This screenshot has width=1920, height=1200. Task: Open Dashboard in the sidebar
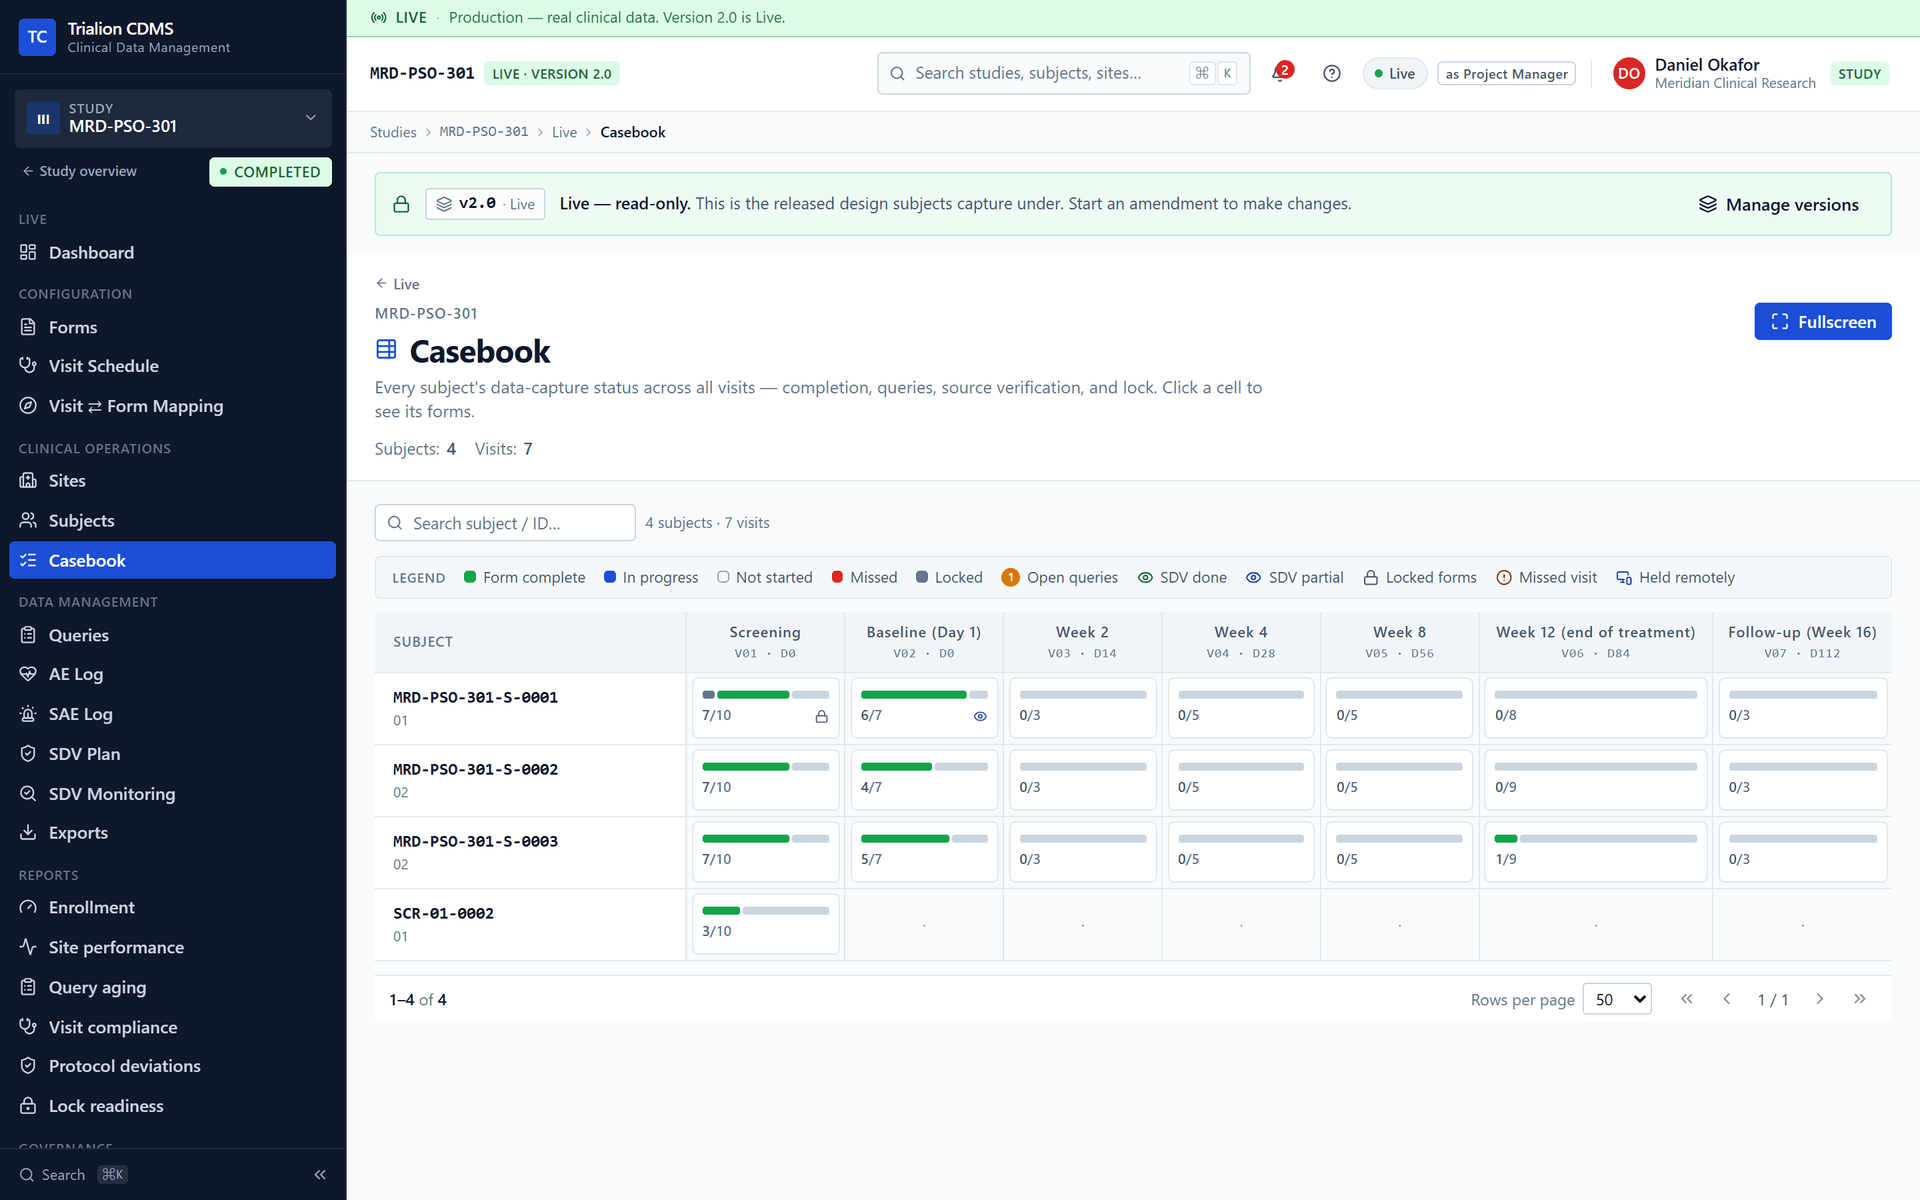[173, 253]
